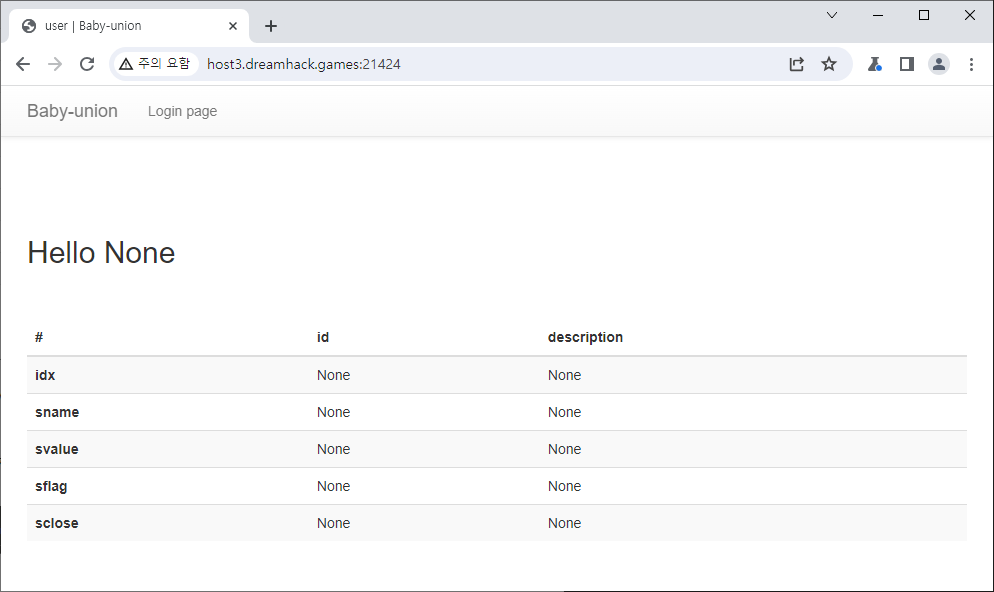Viewport: 994px width, 592px height.
Task: Click the Baby-union brand link
Action: (x=72, y=111)
